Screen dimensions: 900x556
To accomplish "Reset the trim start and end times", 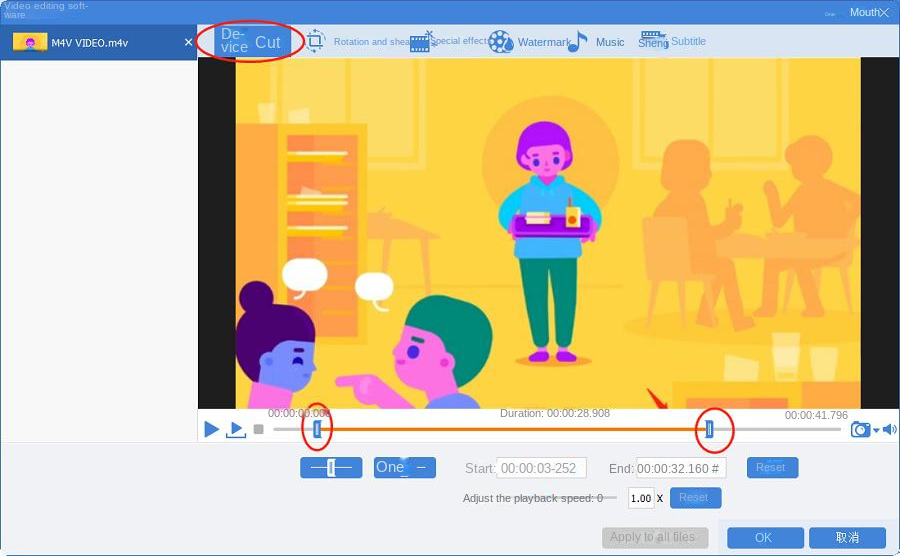I will coord(771,468).
